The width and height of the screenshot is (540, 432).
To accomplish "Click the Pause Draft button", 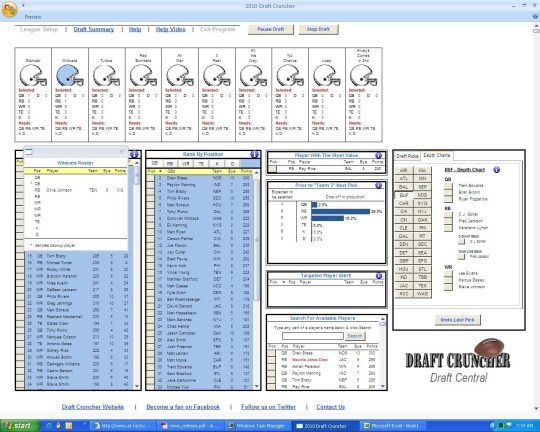I will (271, 29).
